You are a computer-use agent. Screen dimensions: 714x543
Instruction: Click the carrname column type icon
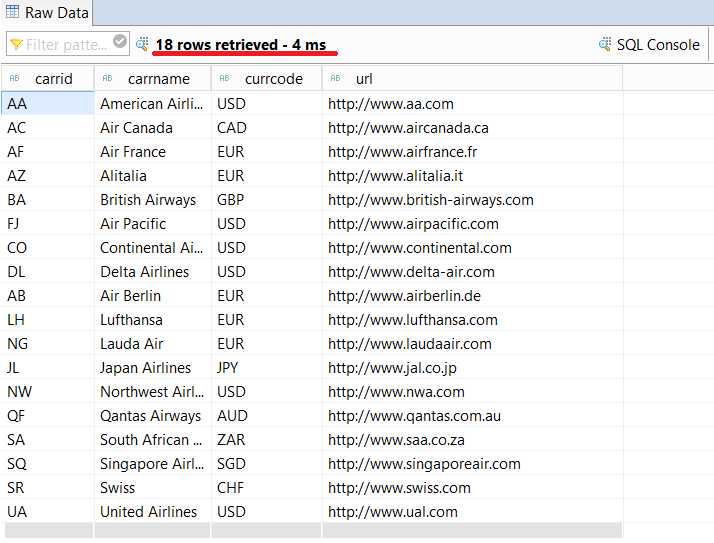point(107,78)
